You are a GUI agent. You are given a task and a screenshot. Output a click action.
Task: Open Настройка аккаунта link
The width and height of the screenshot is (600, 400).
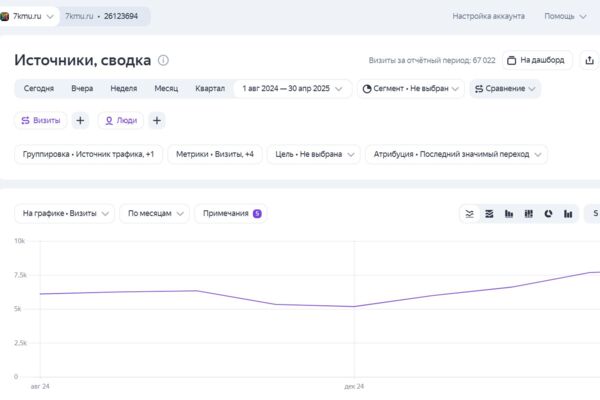488,16
